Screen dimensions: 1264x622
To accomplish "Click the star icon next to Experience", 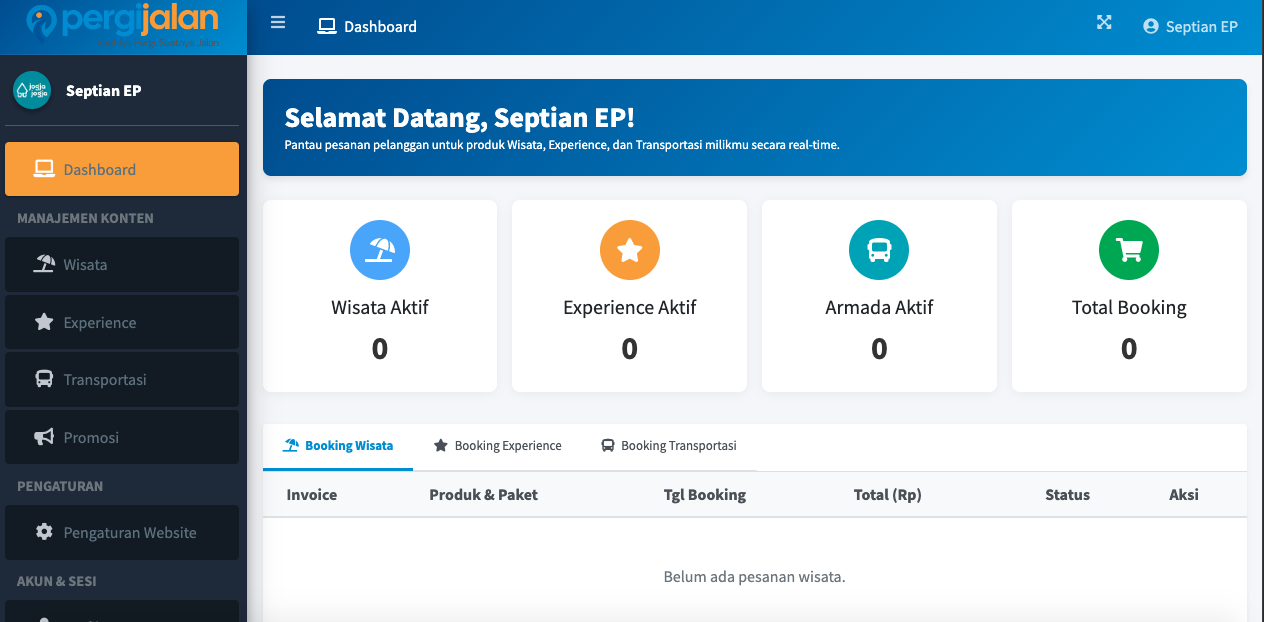I will pos(44,322).
